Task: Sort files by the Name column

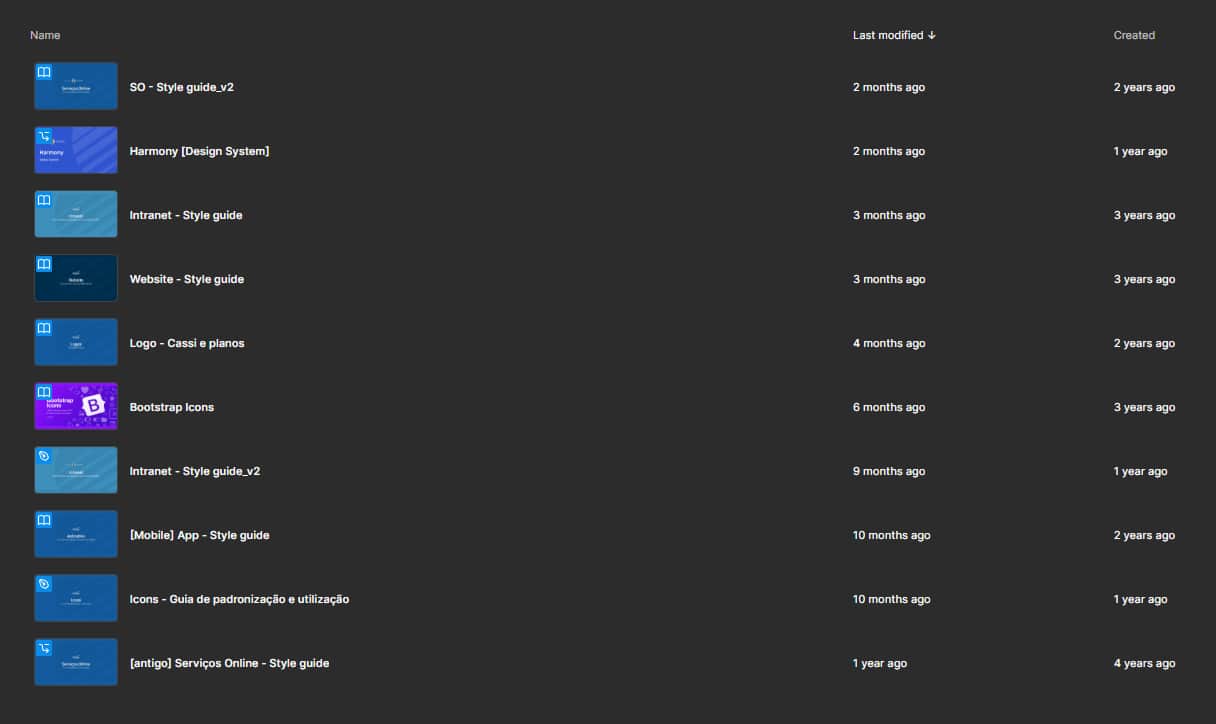Action: click(45, 35)
